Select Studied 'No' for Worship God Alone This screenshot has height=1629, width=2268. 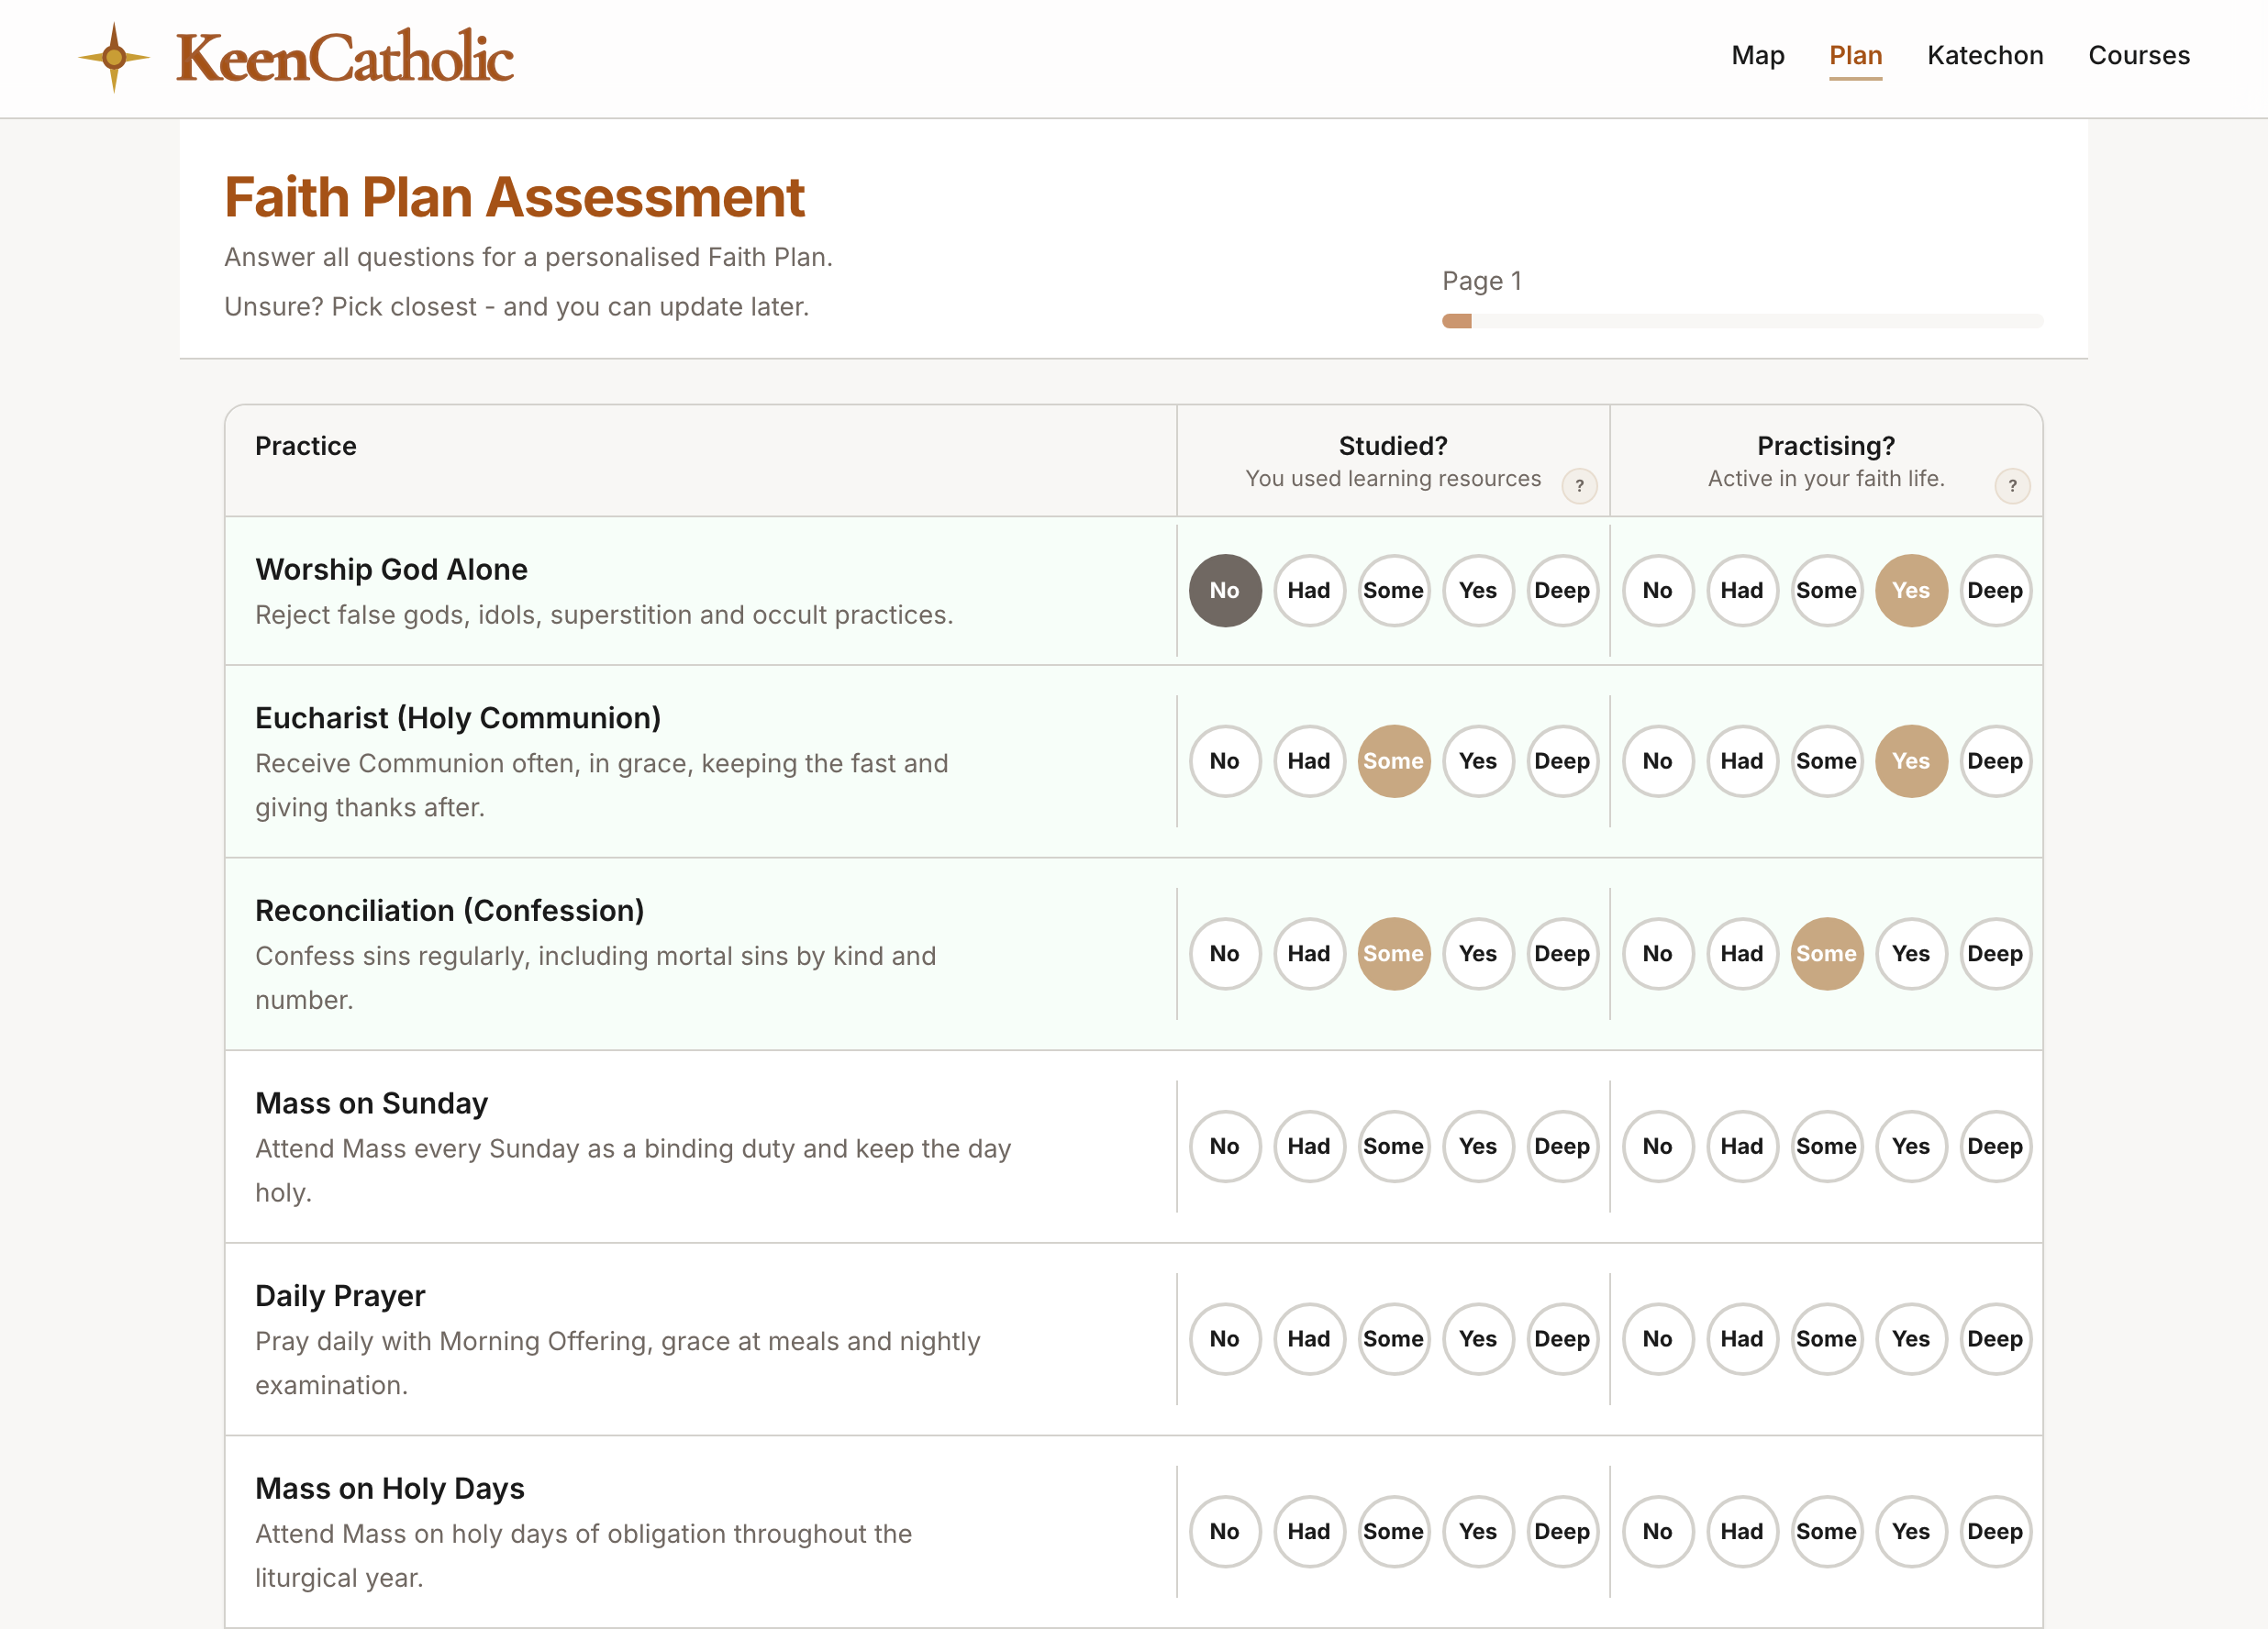coord(1225,590)
